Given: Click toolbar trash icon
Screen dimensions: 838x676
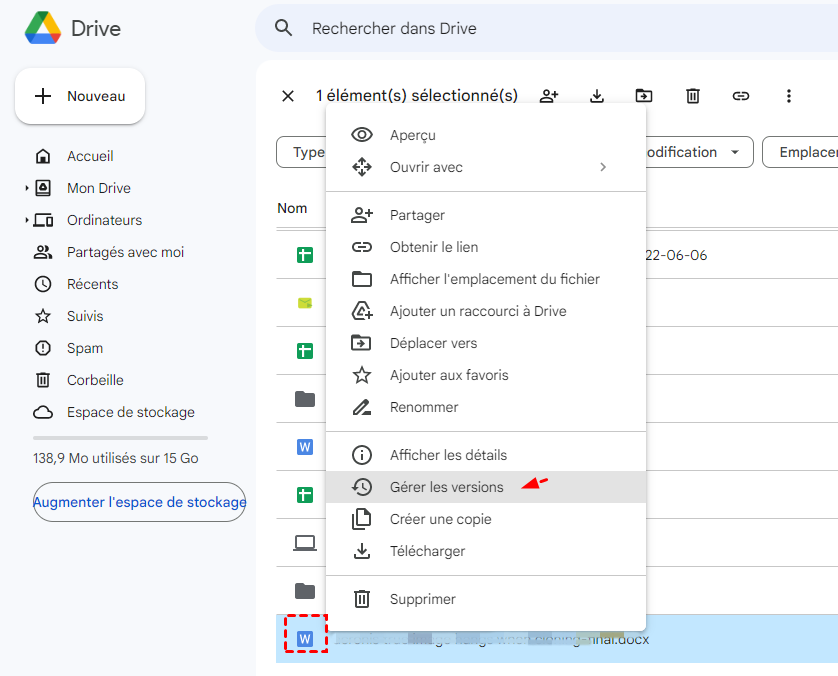Looking at the screenshot, I should [x=693, y=96].
